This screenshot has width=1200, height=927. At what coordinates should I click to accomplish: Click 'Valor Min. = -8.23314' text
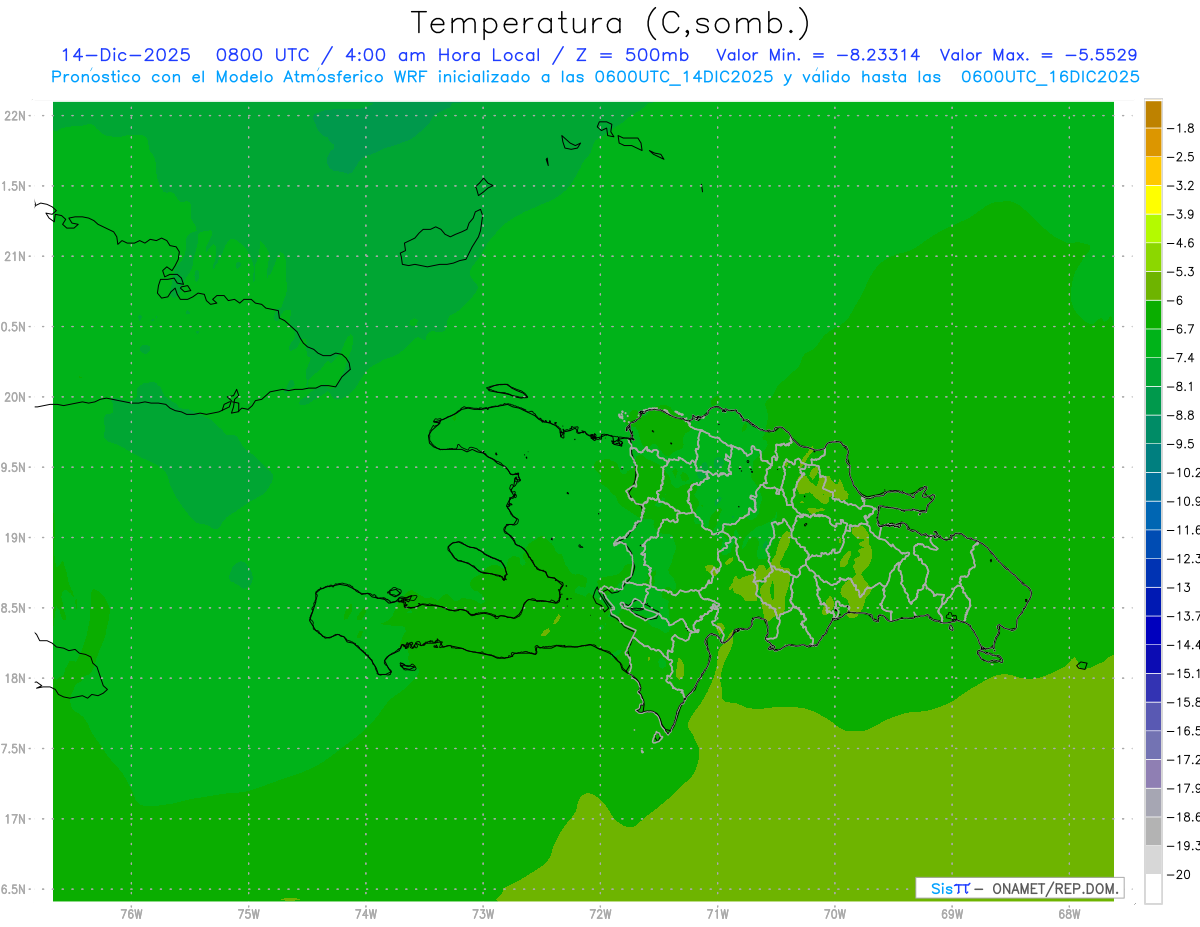818,56
